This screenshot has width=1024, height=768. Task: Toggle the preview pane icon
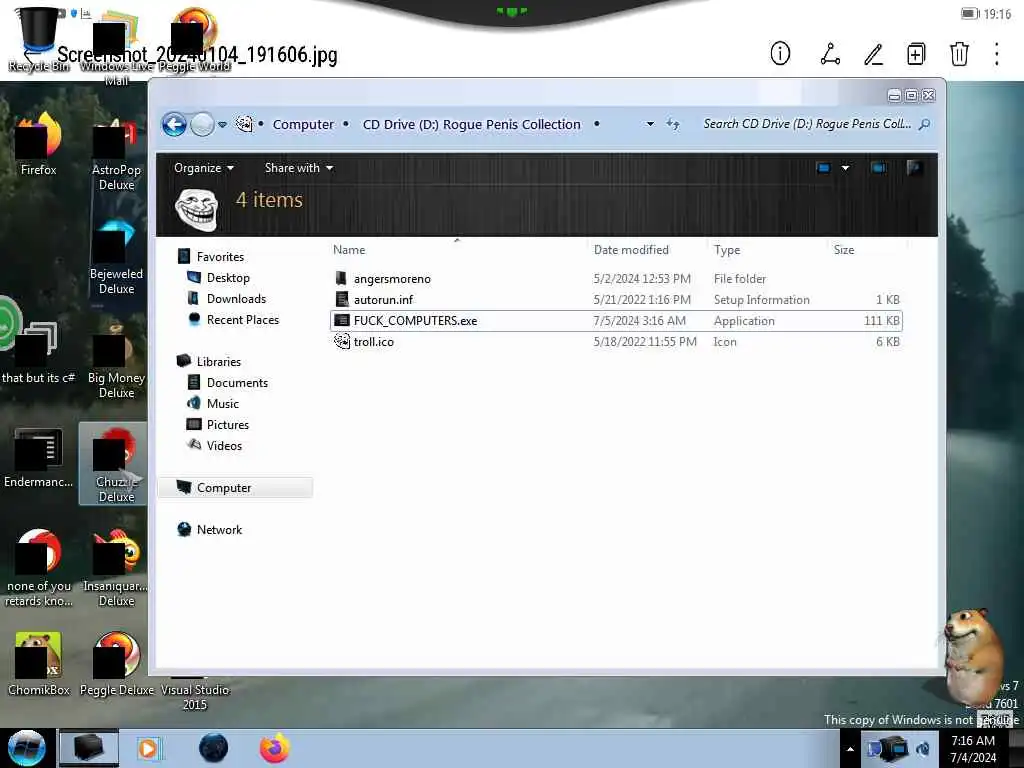click(x=878, y=168)
